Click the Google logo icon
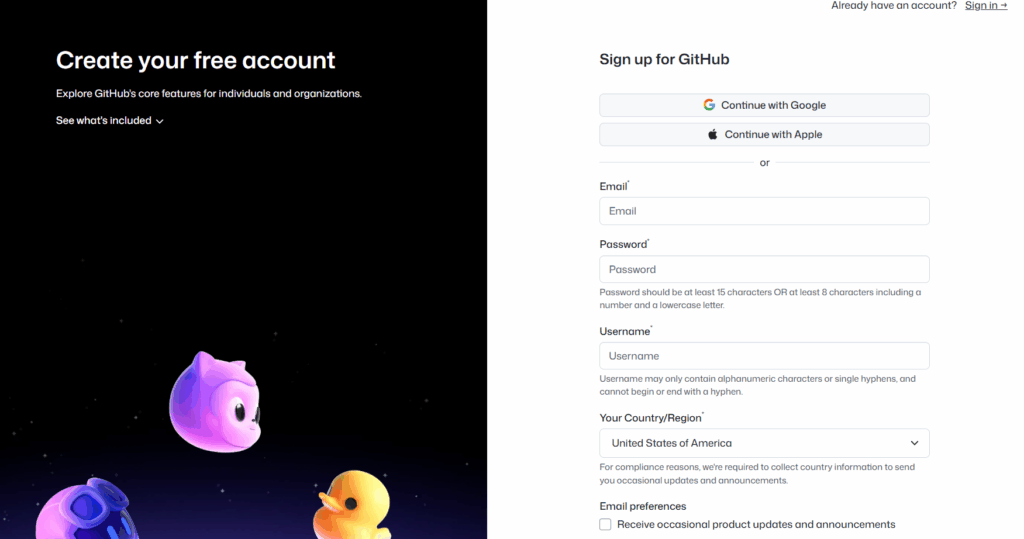Viewport: 1024px width, 539px height. pos(709,105)
